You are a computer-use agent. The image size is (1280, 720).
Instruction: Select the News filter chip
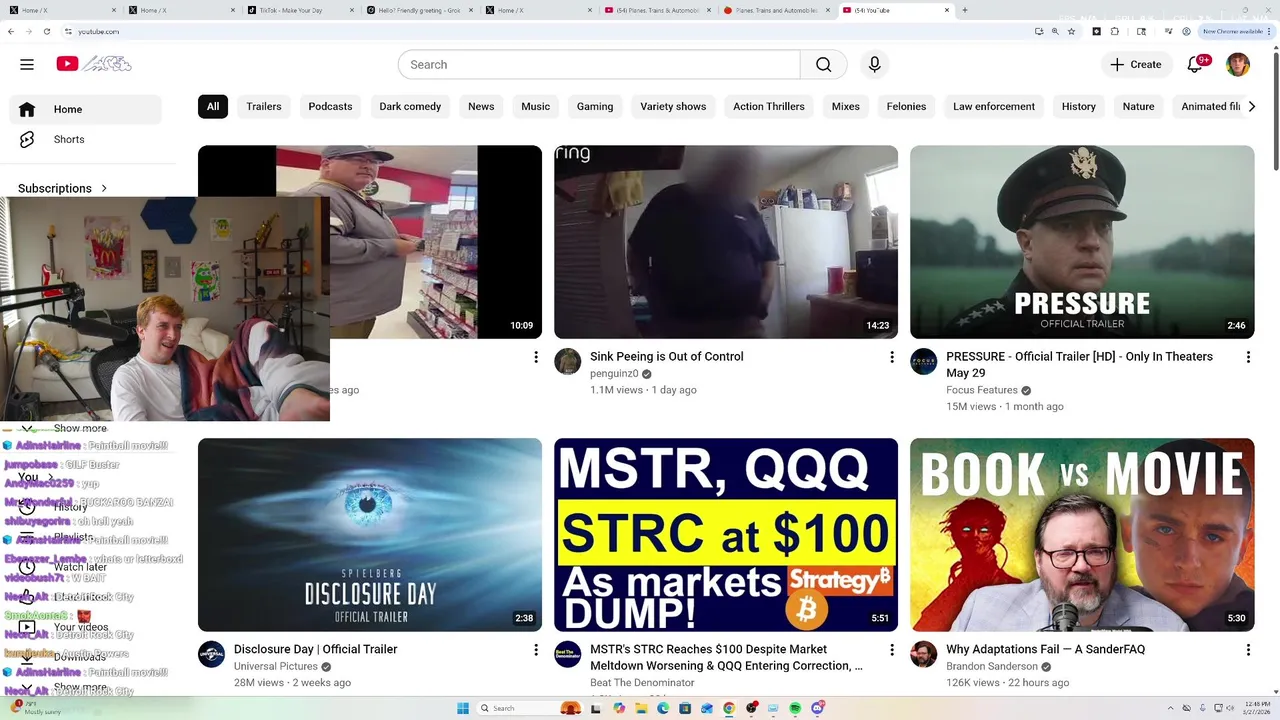tap(481, 106)
